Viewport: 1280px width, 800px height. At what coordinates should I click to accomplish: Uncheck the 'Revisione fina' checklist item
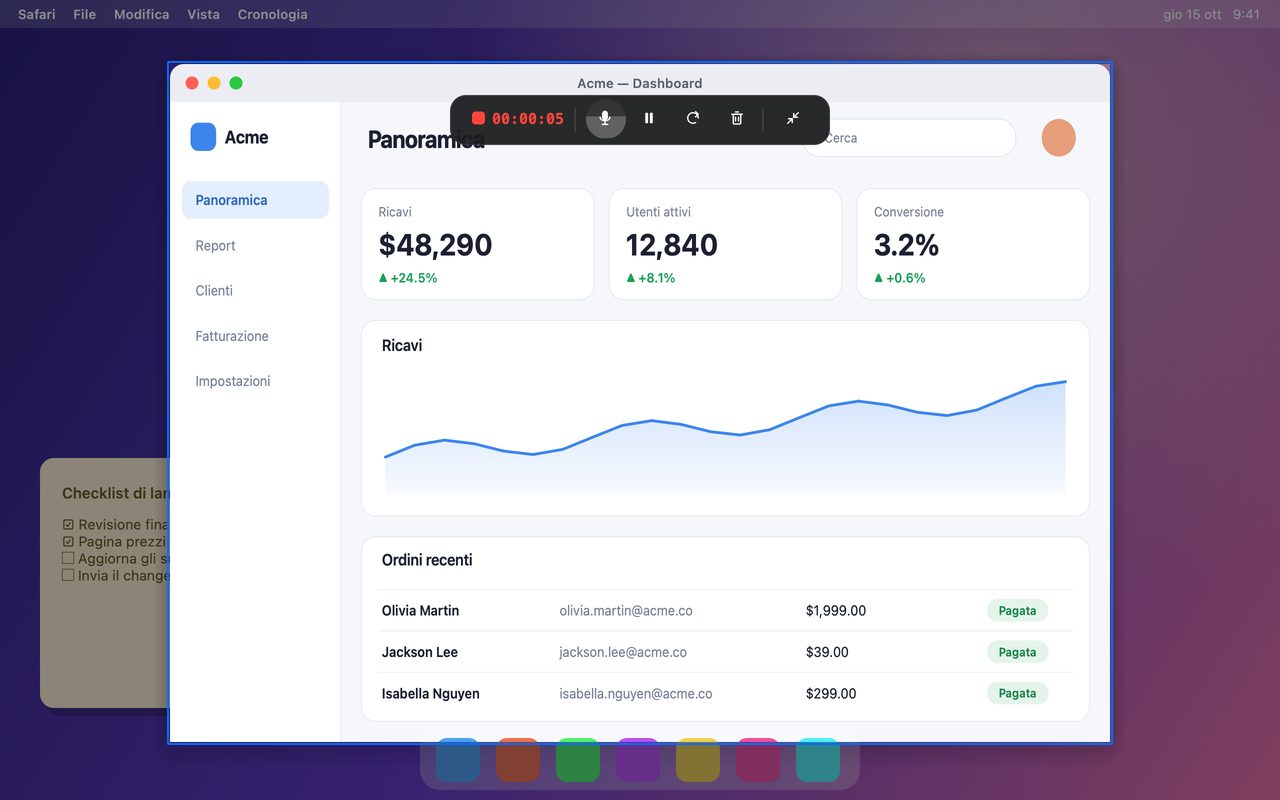pos(68,525)
